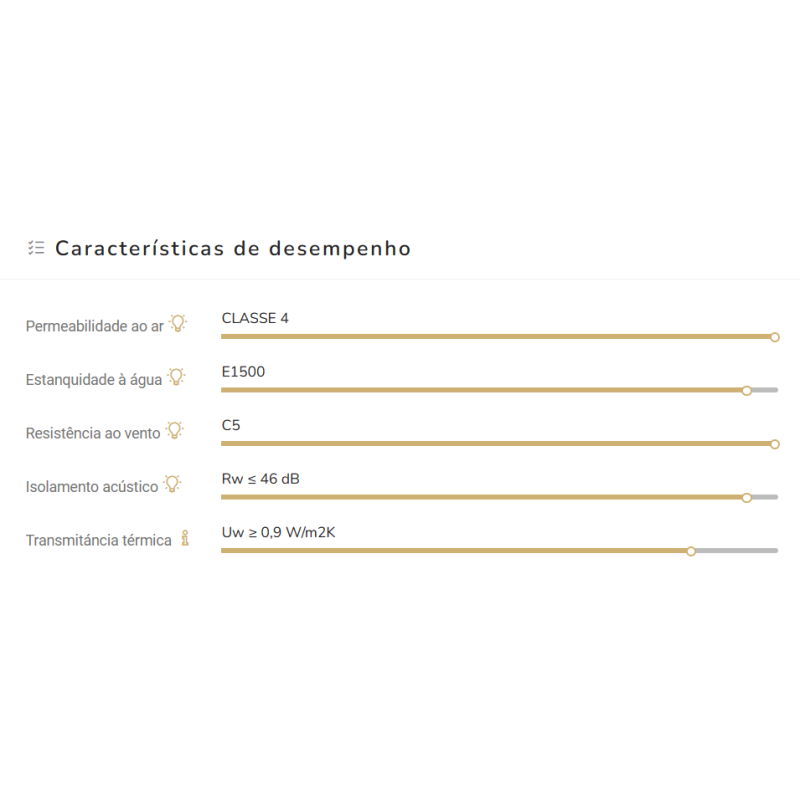Click the lightbulb icon next to Estanquidade à água
800x800 pixels.
coord(176,377)
